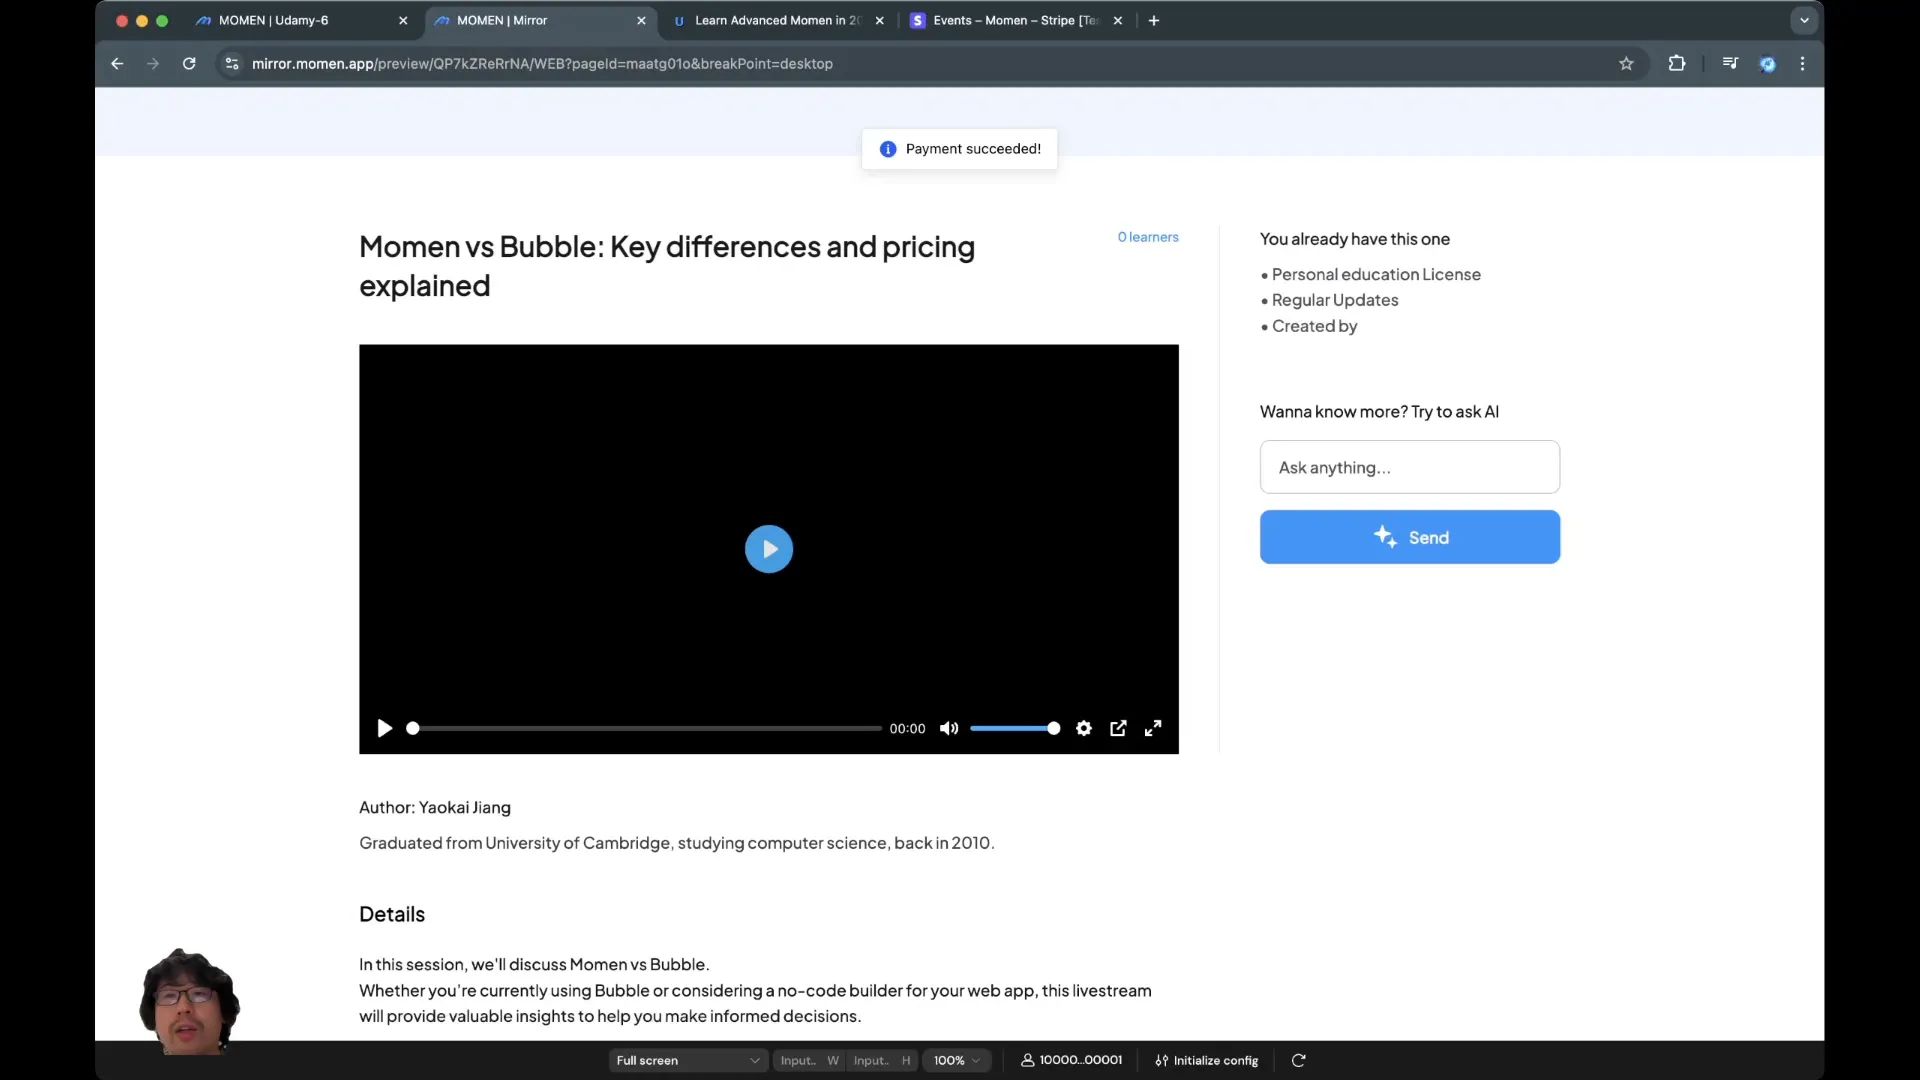Click Personal education License text
1920x1080 pixels.
pos(1376,274)
